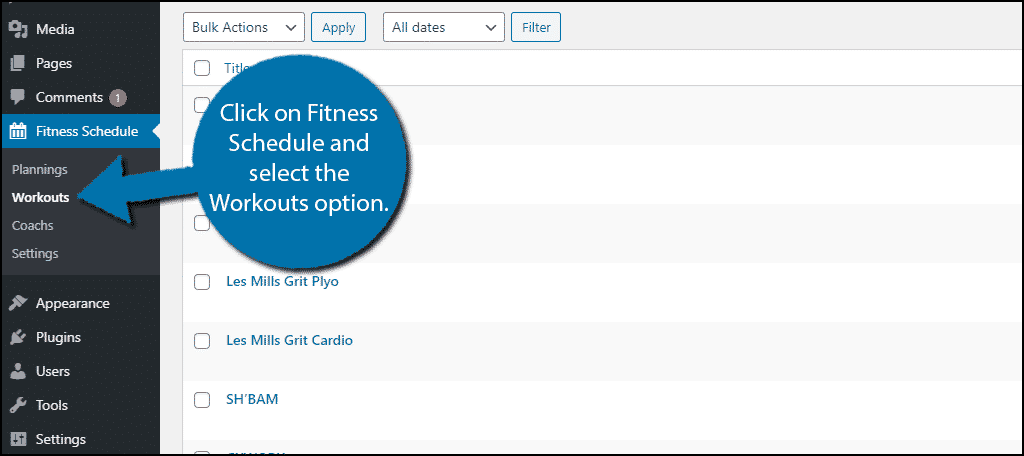The image size is (1024, 456).
Task: Go to the Coachs submenu item
Action: 33,225
